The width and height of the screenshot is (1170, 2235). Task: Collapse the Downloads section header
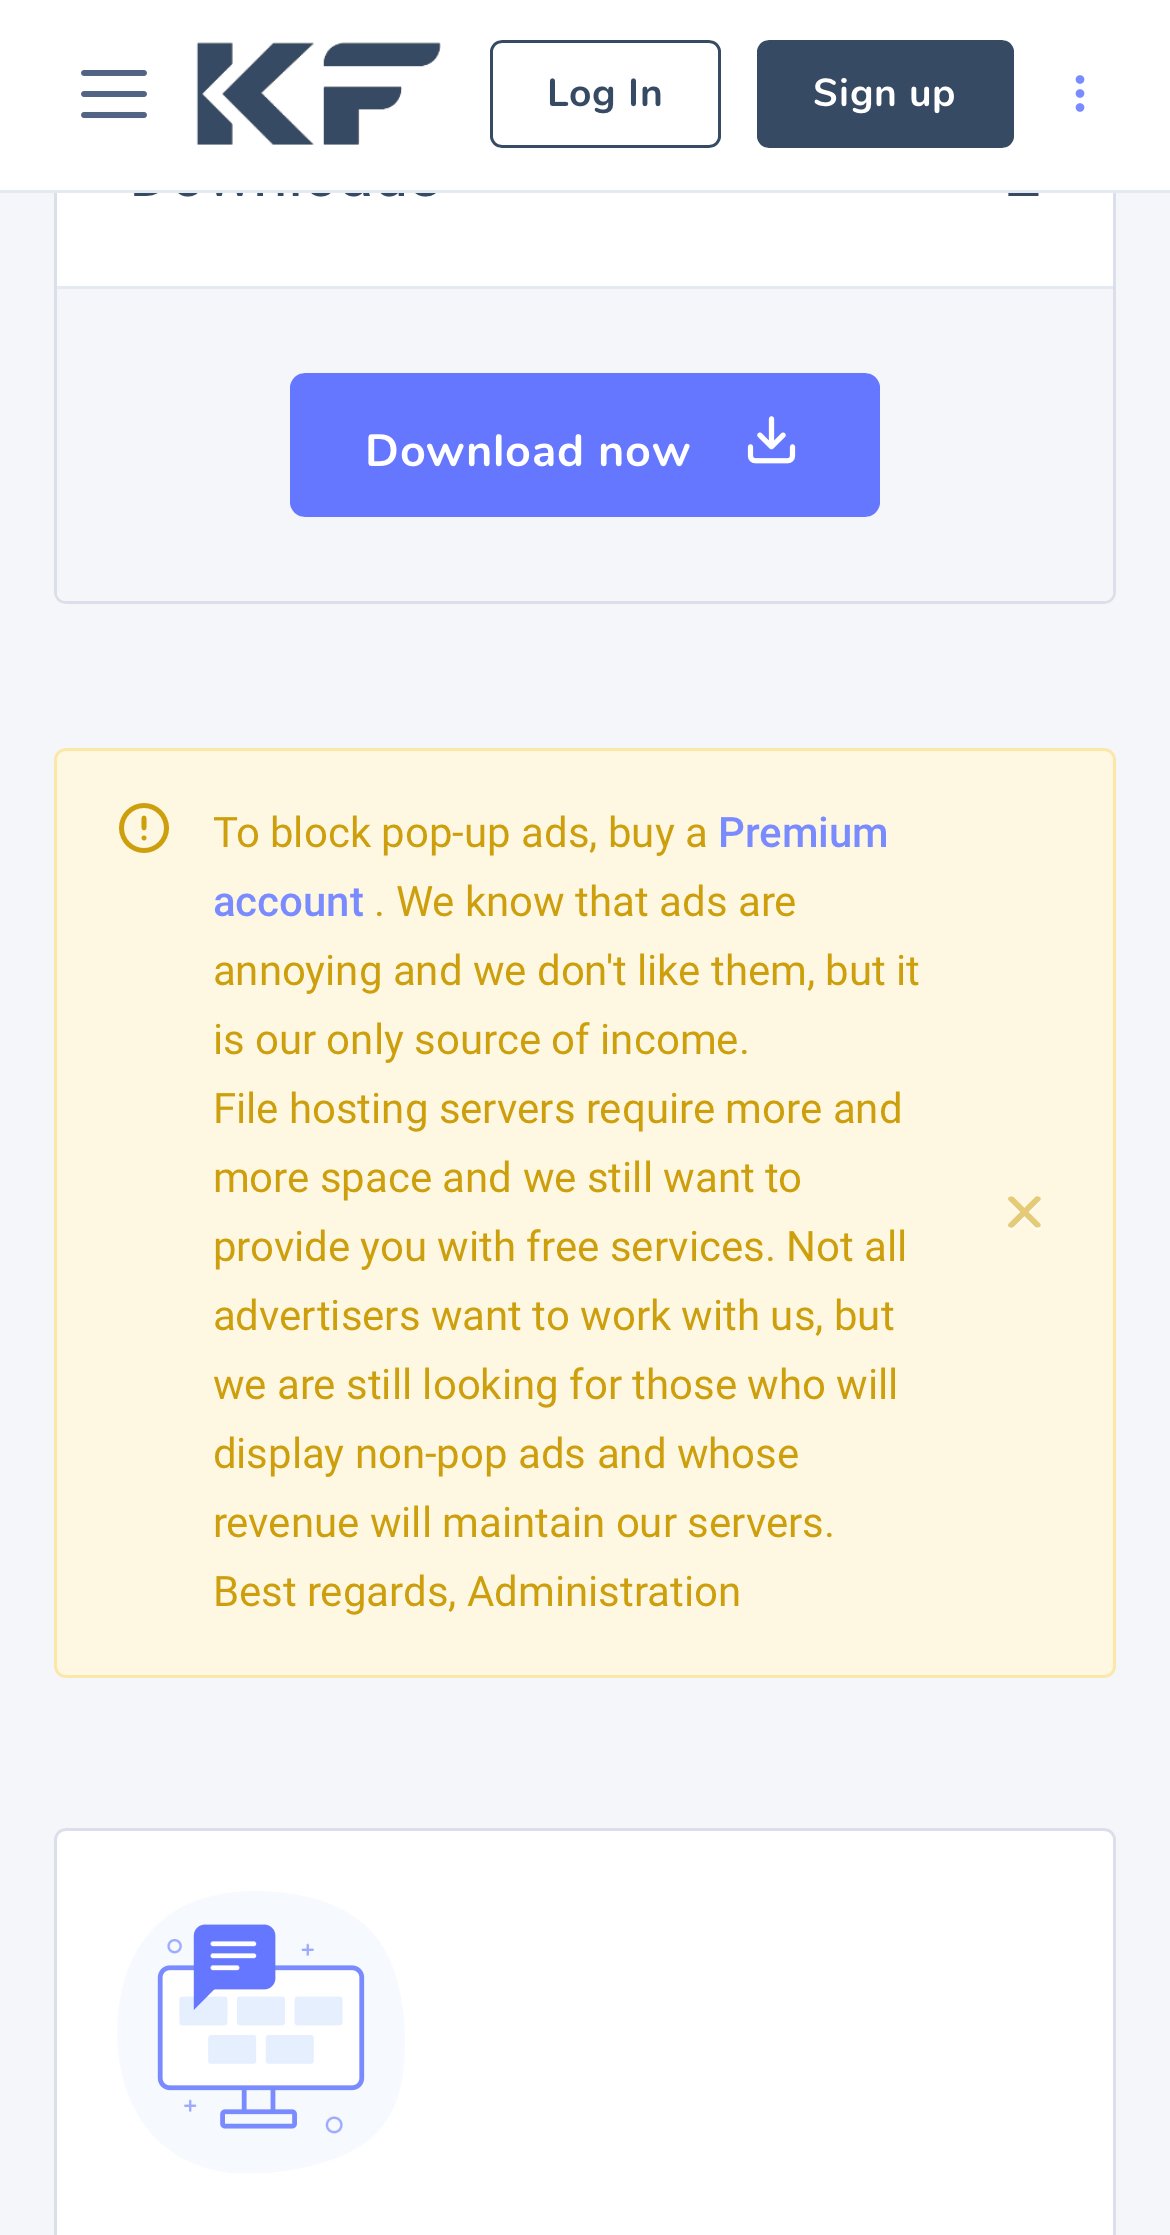(x=1024, y=194)
